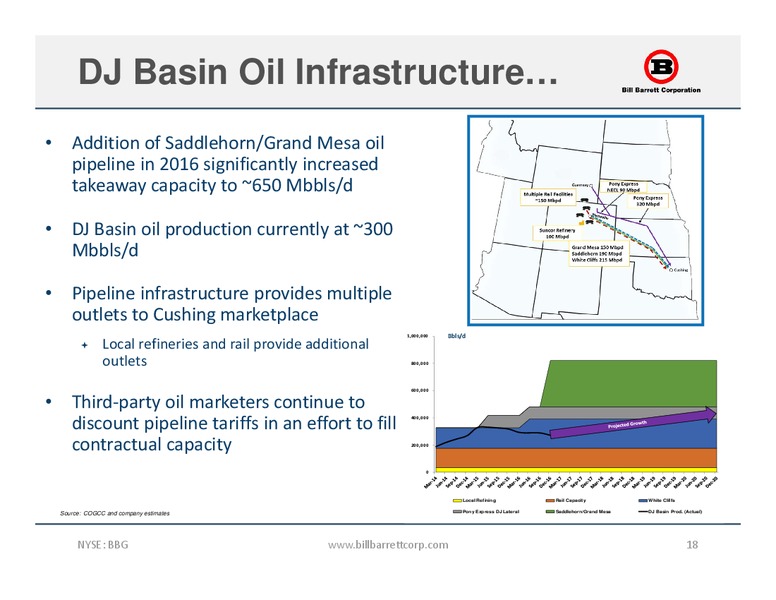776x600 pixels.
Task: Click the 'Bbls/d' chart axis label
Action: click(x=456, y=336)
